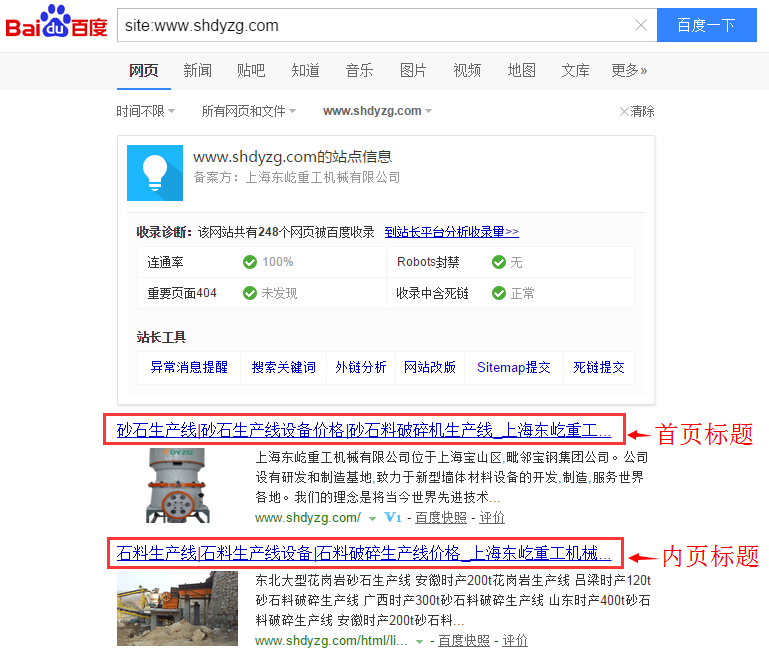769x663 pixels.
Task: Click the lightbulb site info icon
Action: click(155, 173)
